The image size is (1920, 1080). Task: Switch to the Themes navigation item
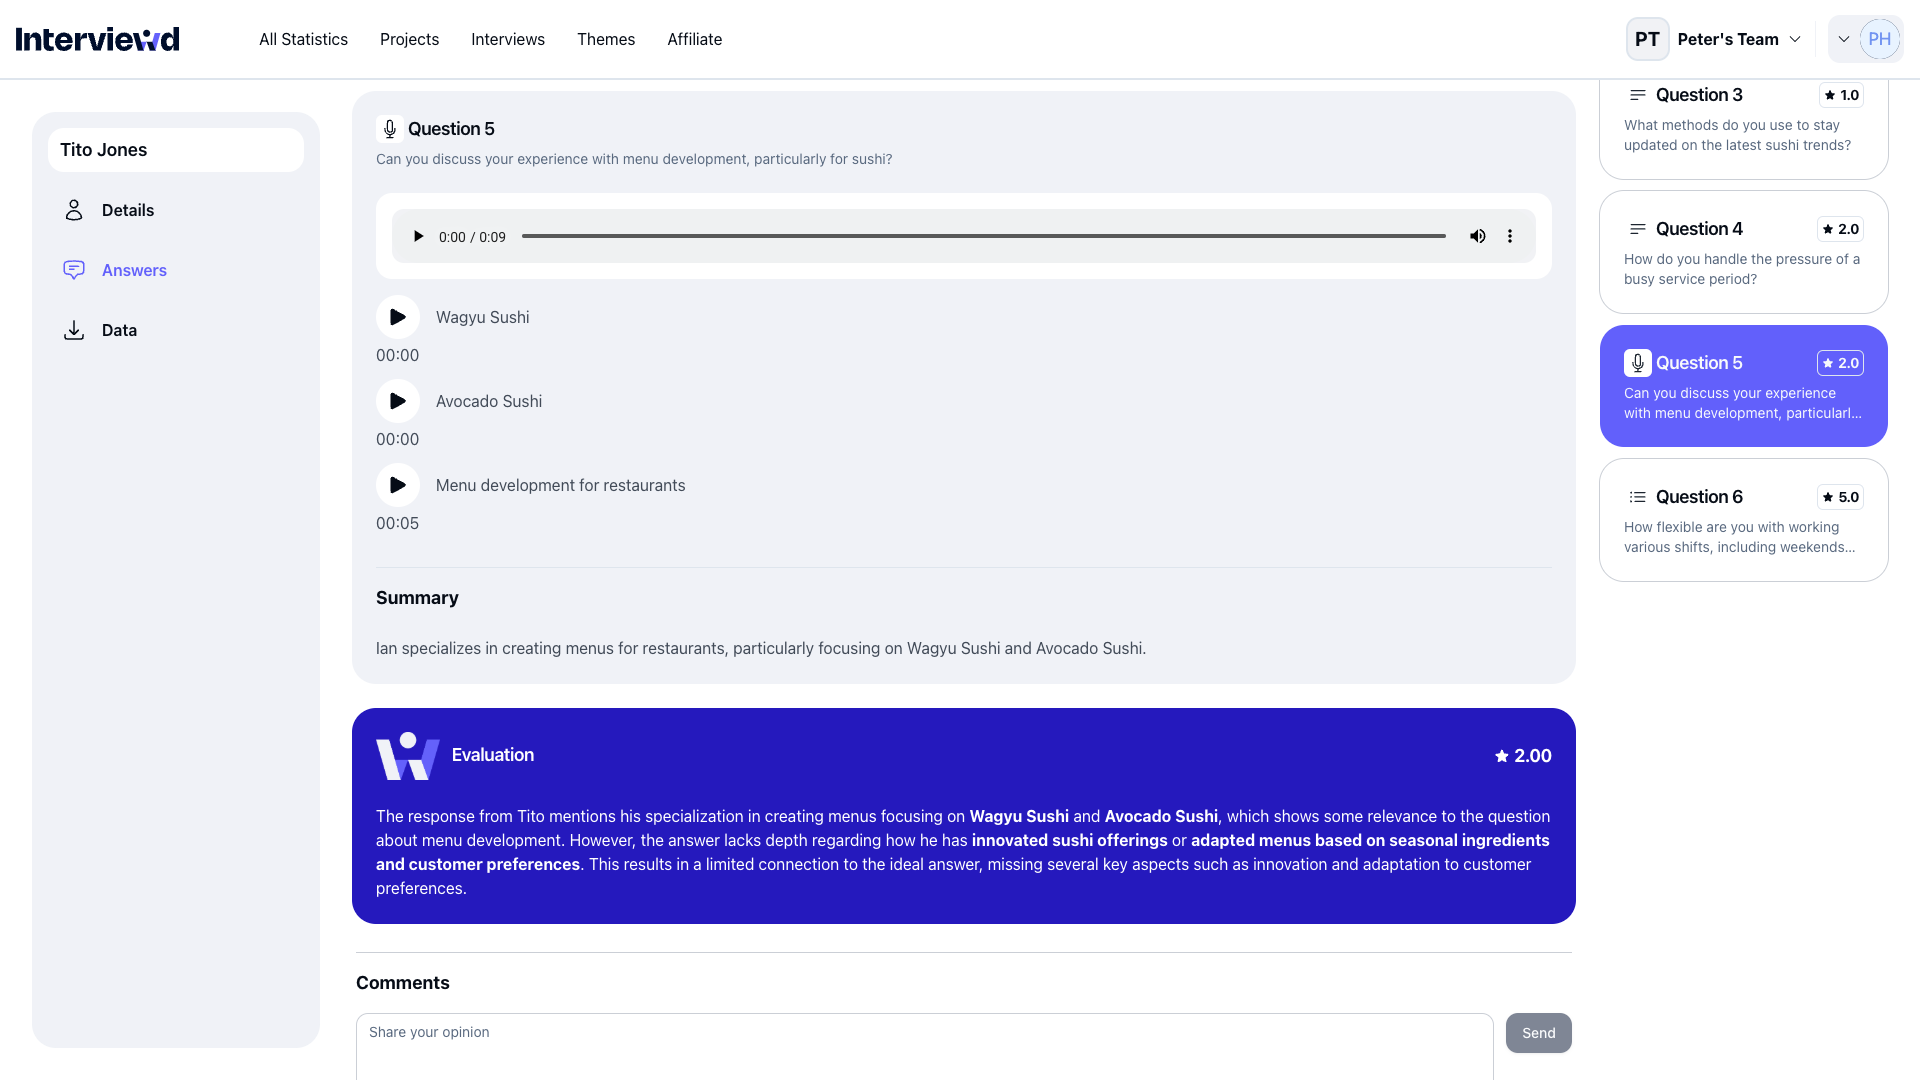(x=606, y=39)
